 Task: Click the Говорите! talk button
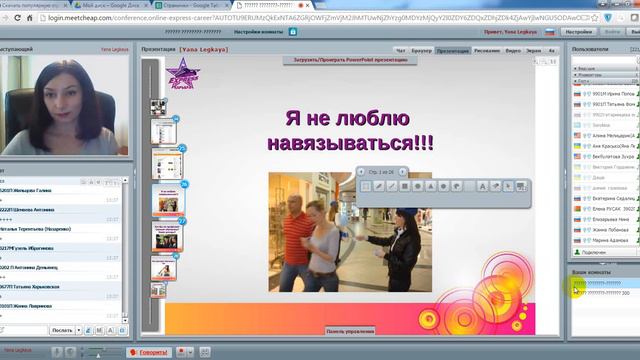[x=149, y=352]
